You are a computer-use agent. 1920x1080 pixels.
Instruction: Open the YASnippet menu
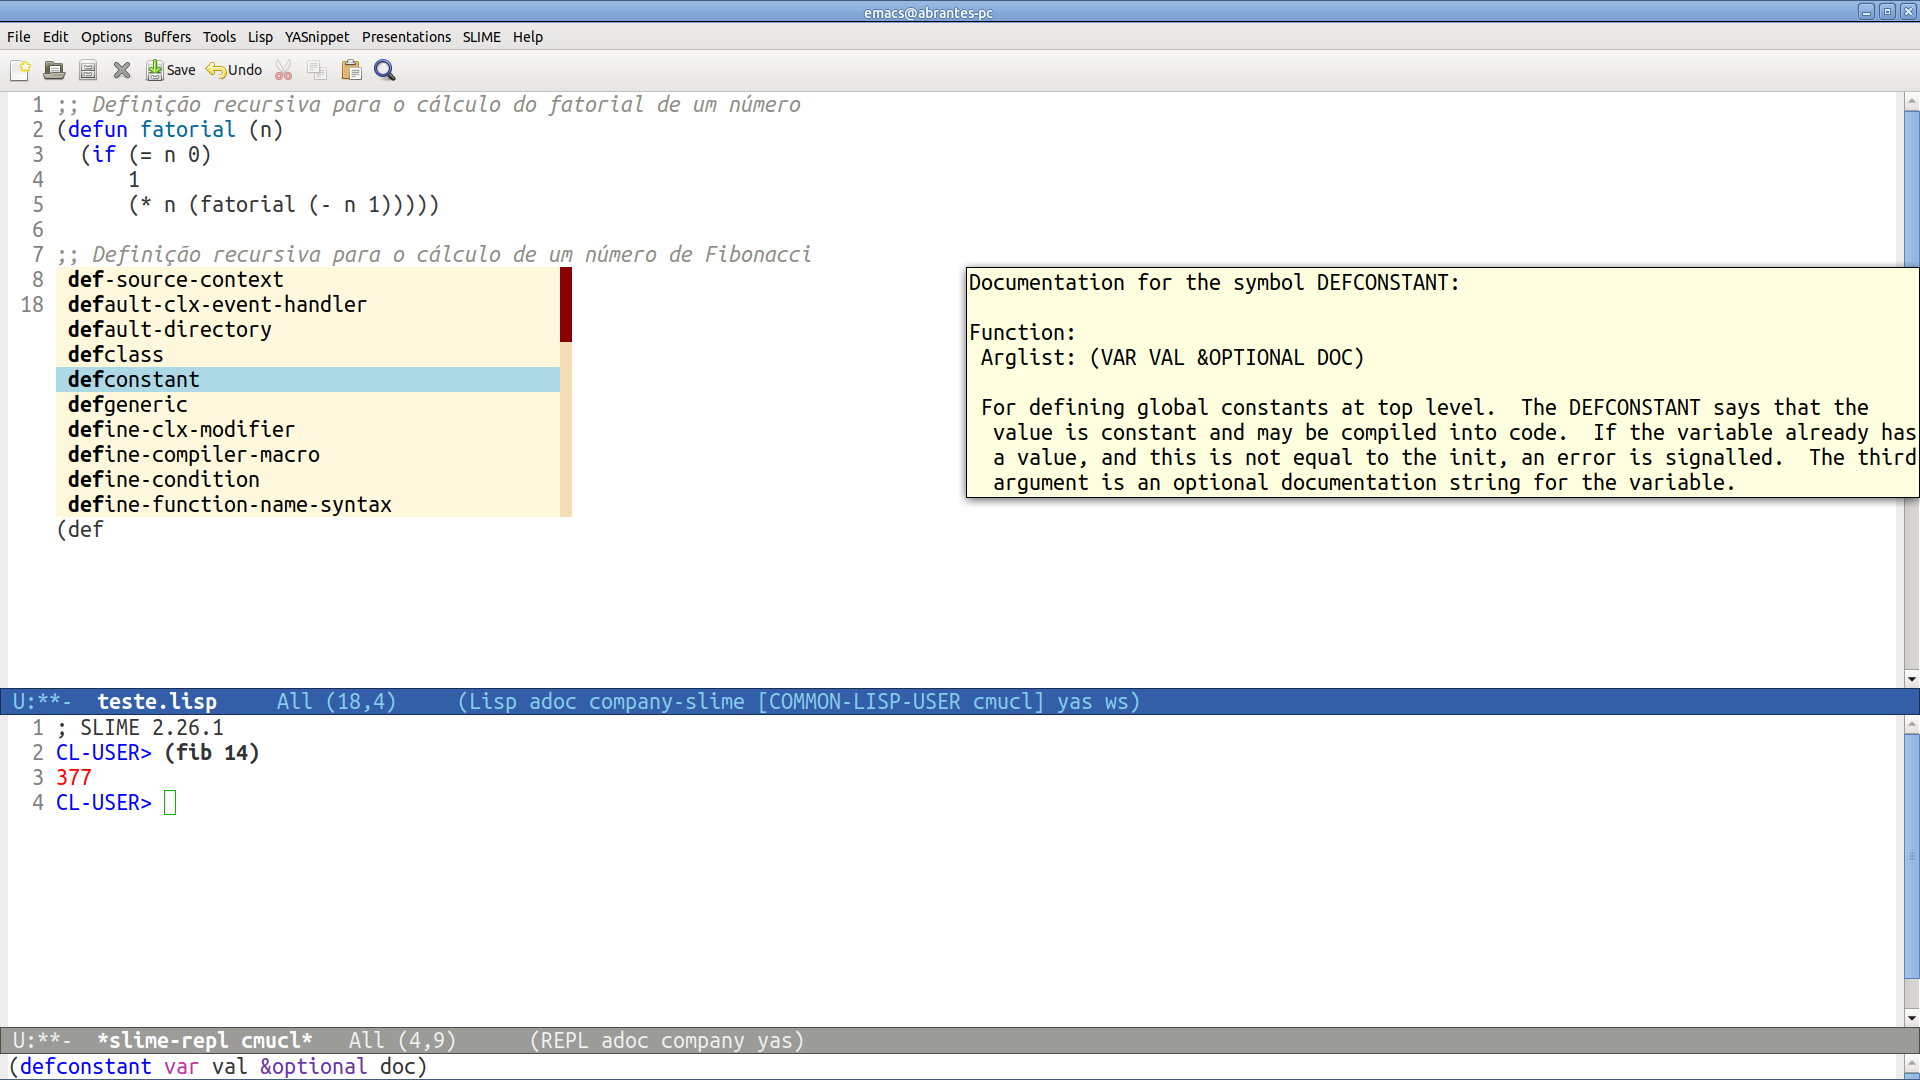[317, 37]
